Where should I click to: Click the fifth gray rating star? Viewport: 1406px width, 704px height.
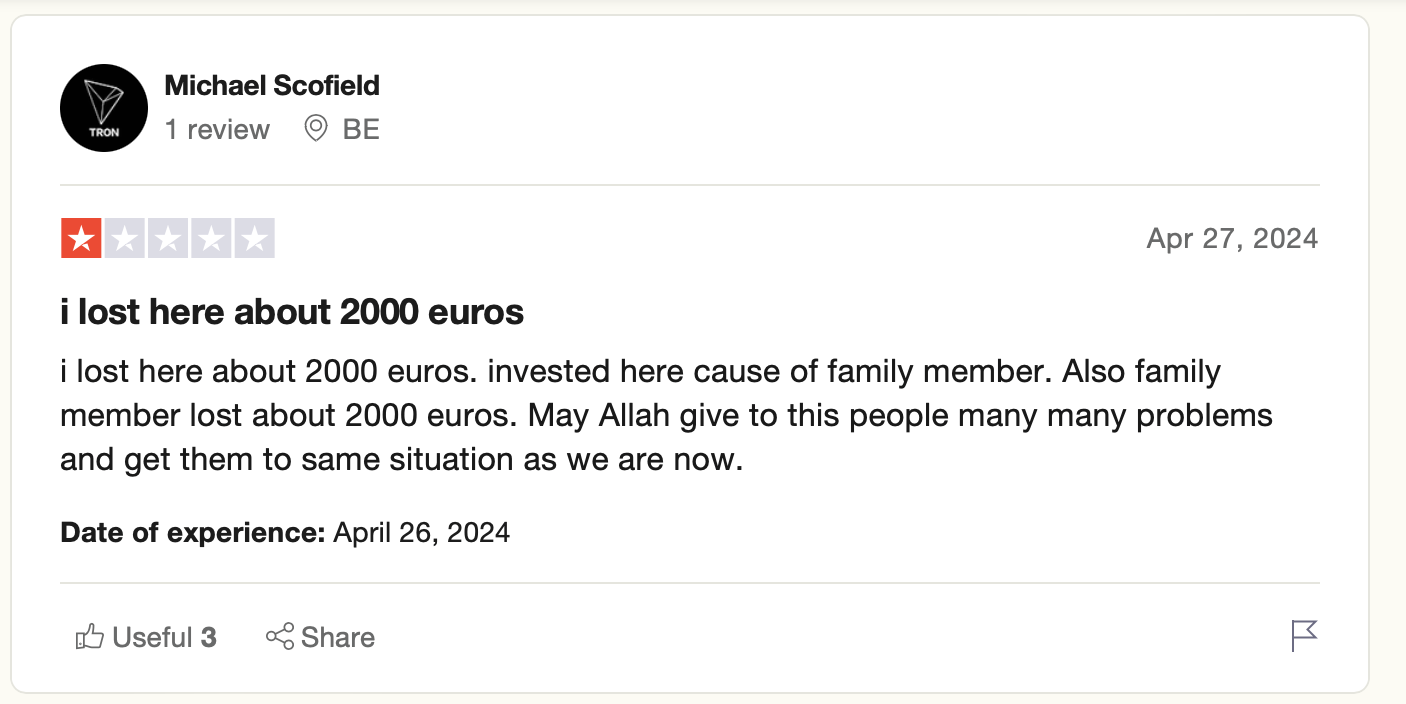pos(254,238)
